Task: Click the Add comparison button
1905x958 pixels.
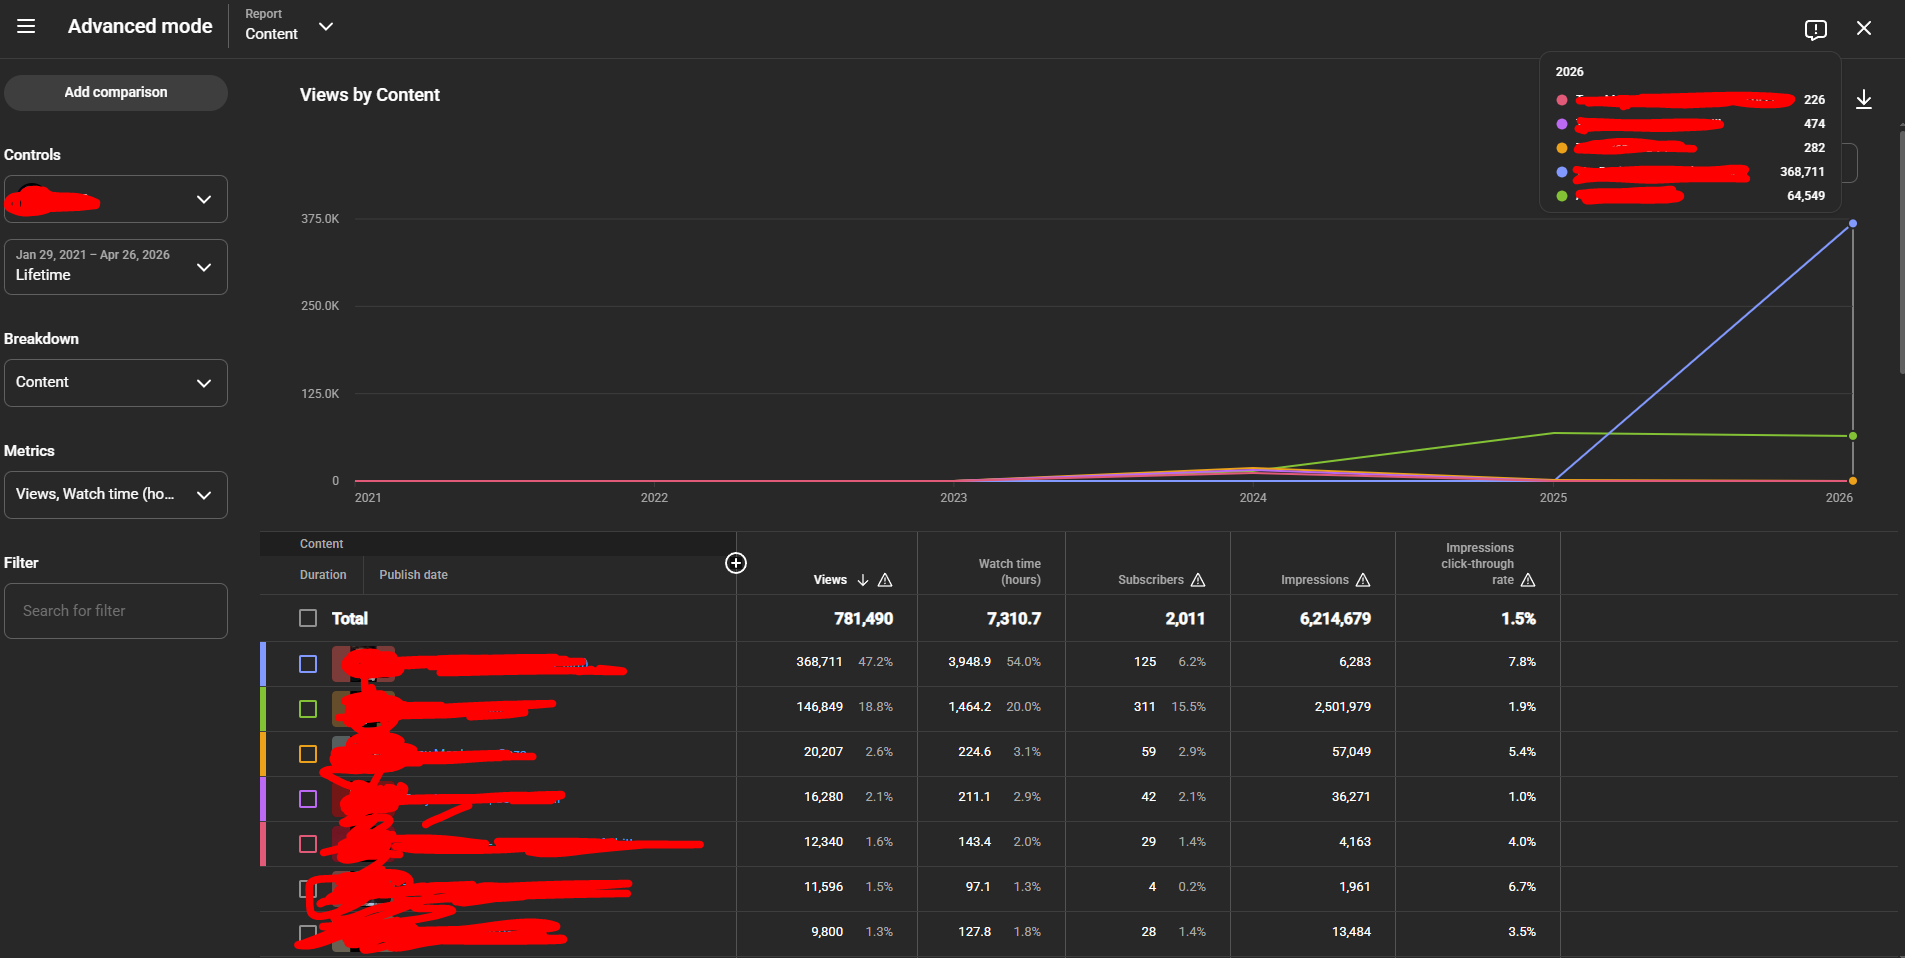Action: coord(116,93)
